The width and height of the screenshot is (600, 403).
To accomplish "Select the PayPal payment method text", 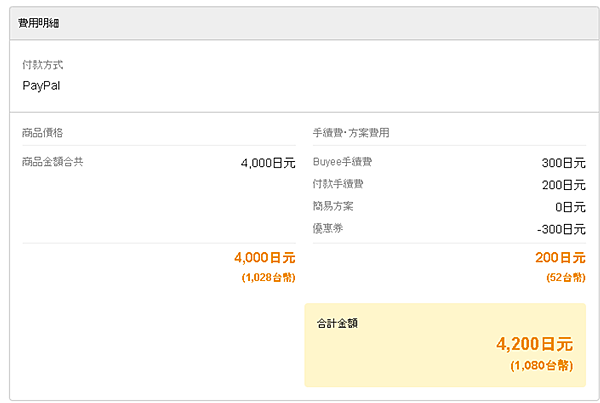I will click(41, 85).
